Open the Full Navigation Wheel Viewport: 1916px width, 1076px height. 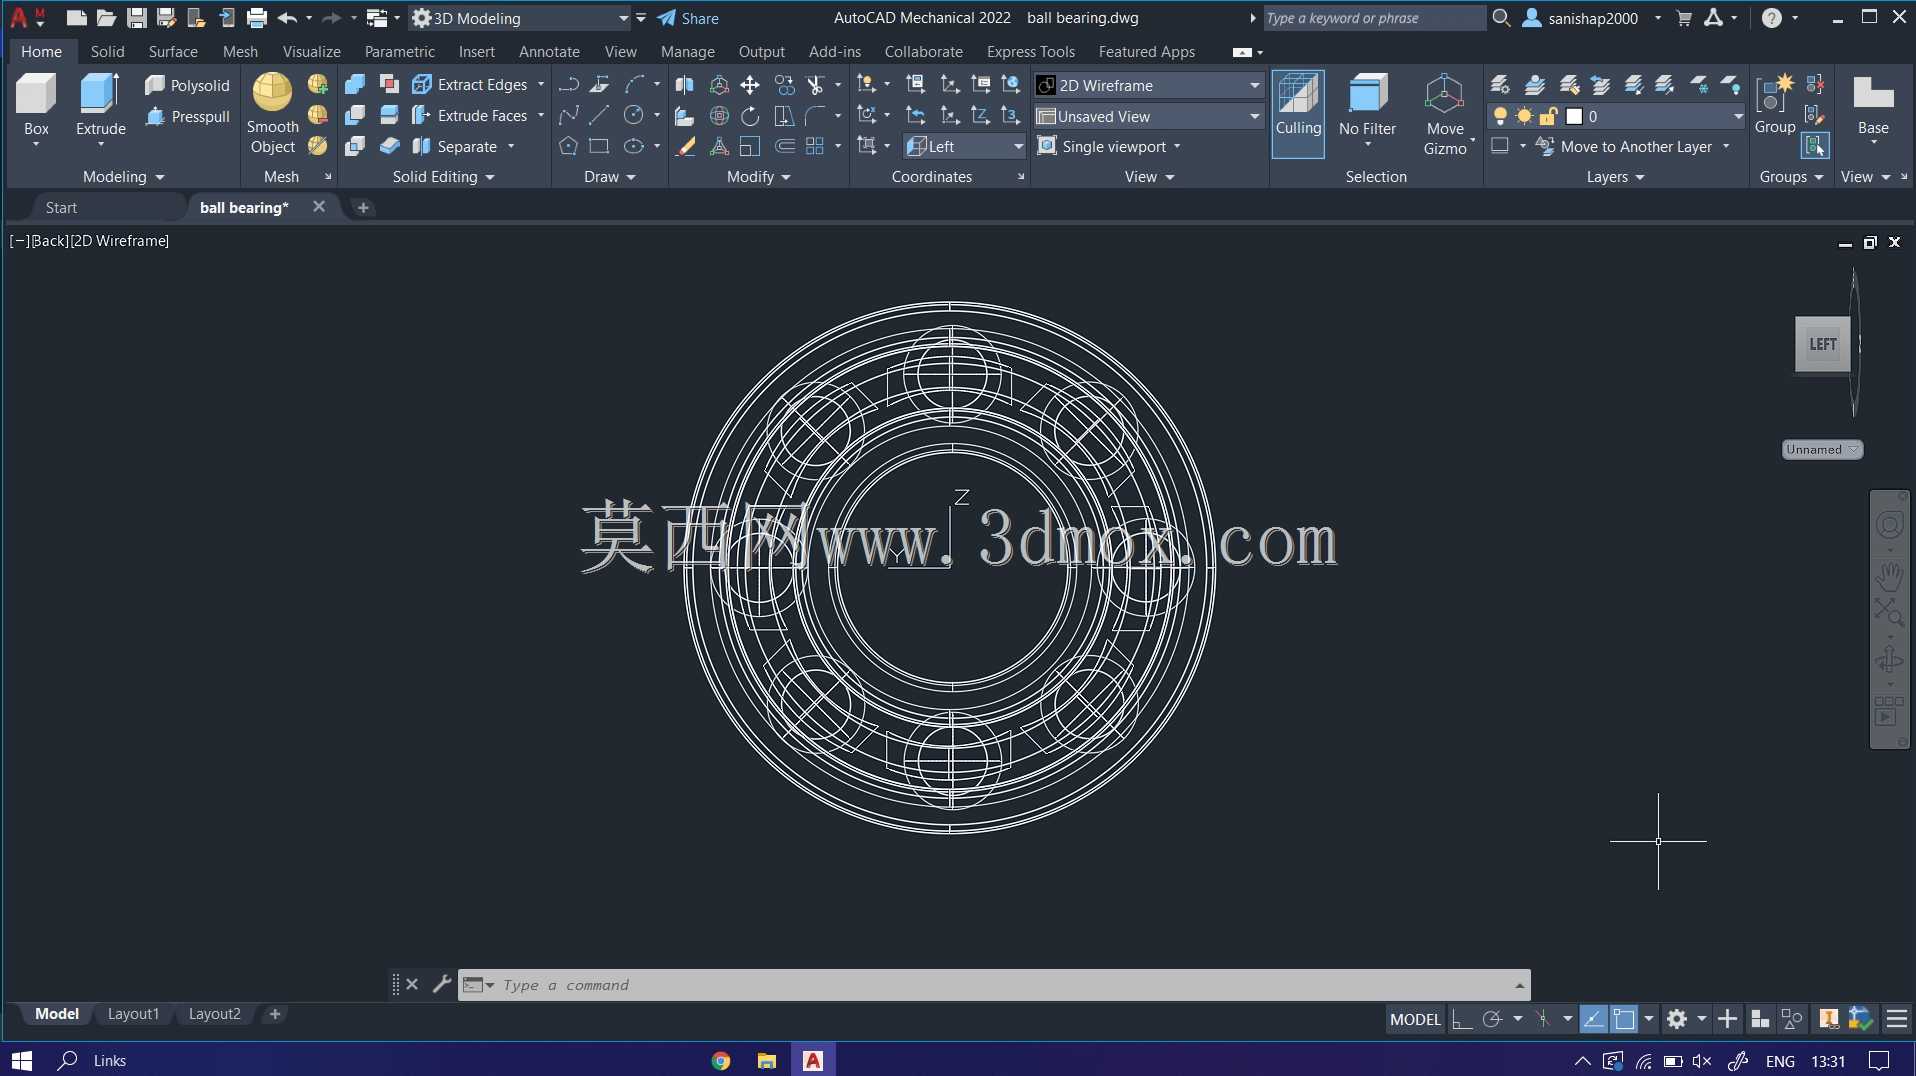pyautogui.click(x=1889, y=525)
